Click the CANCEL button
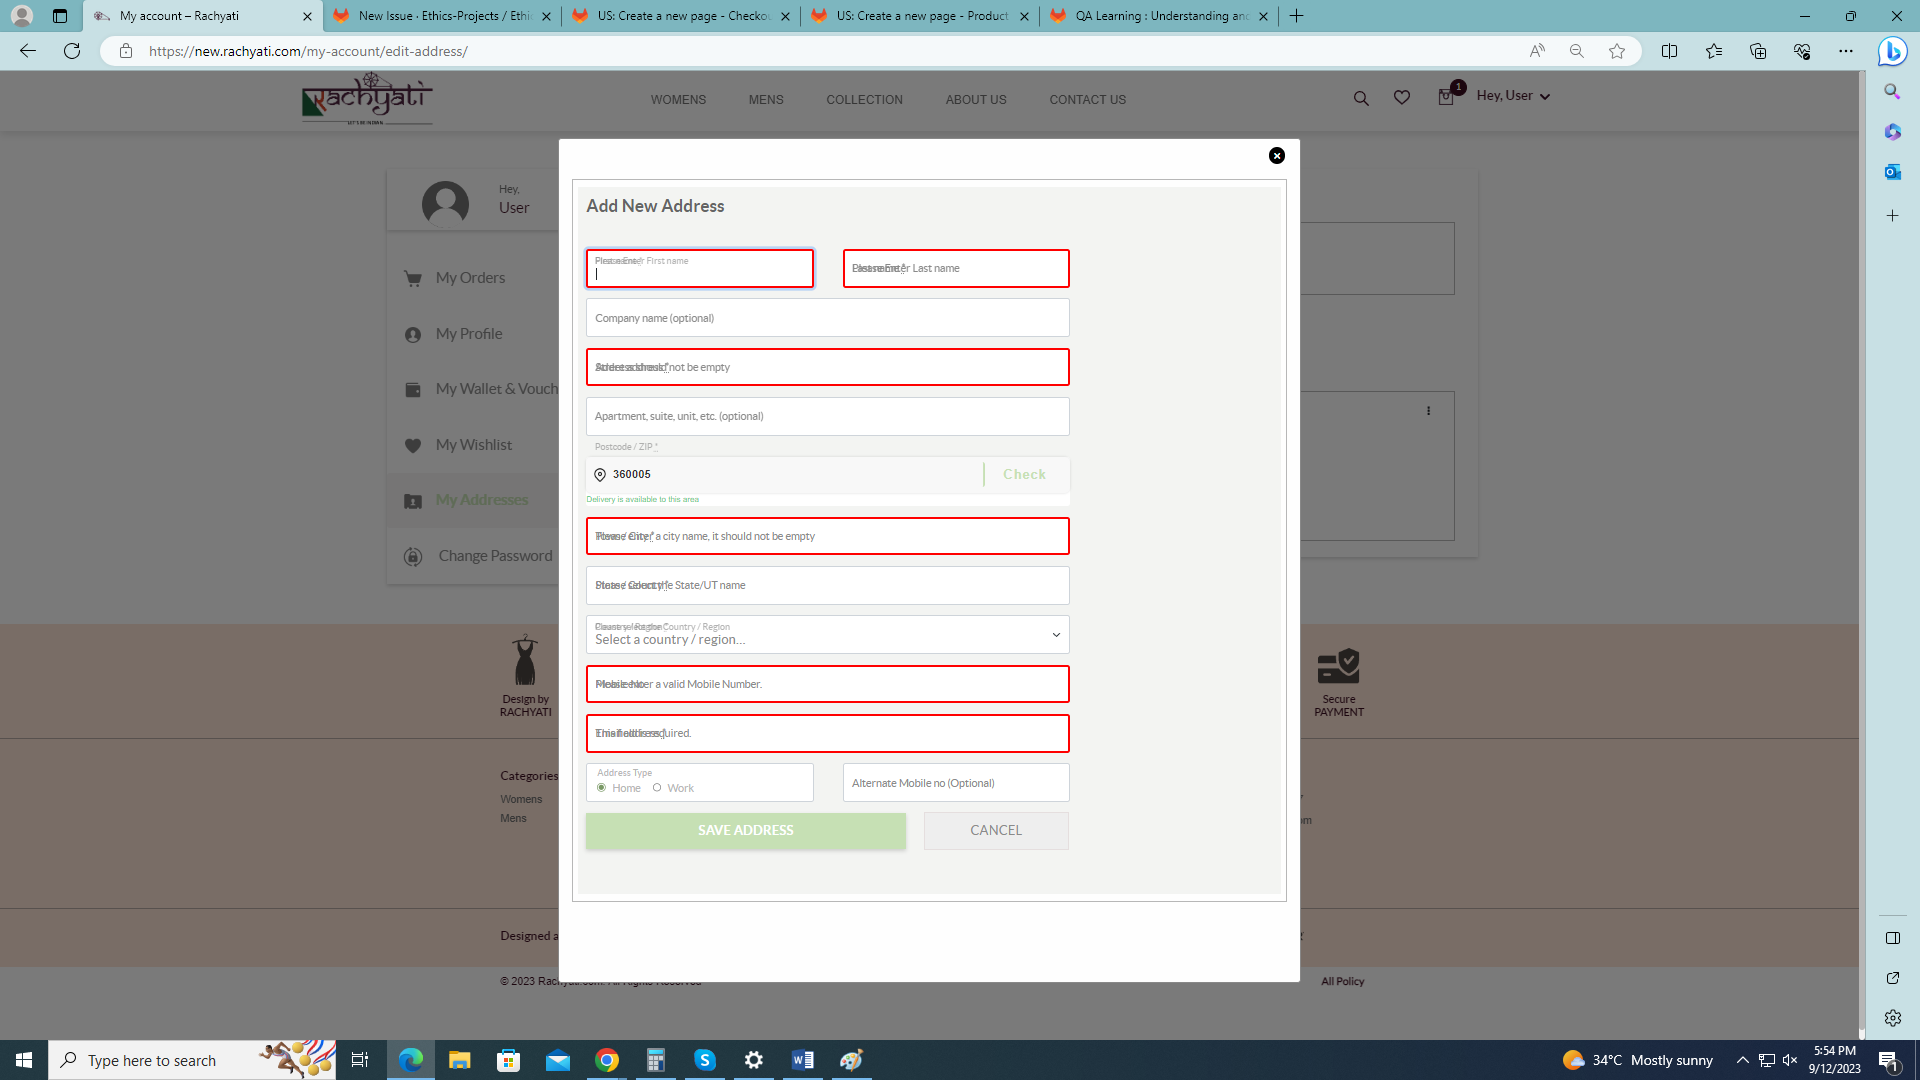 (995, 831)
